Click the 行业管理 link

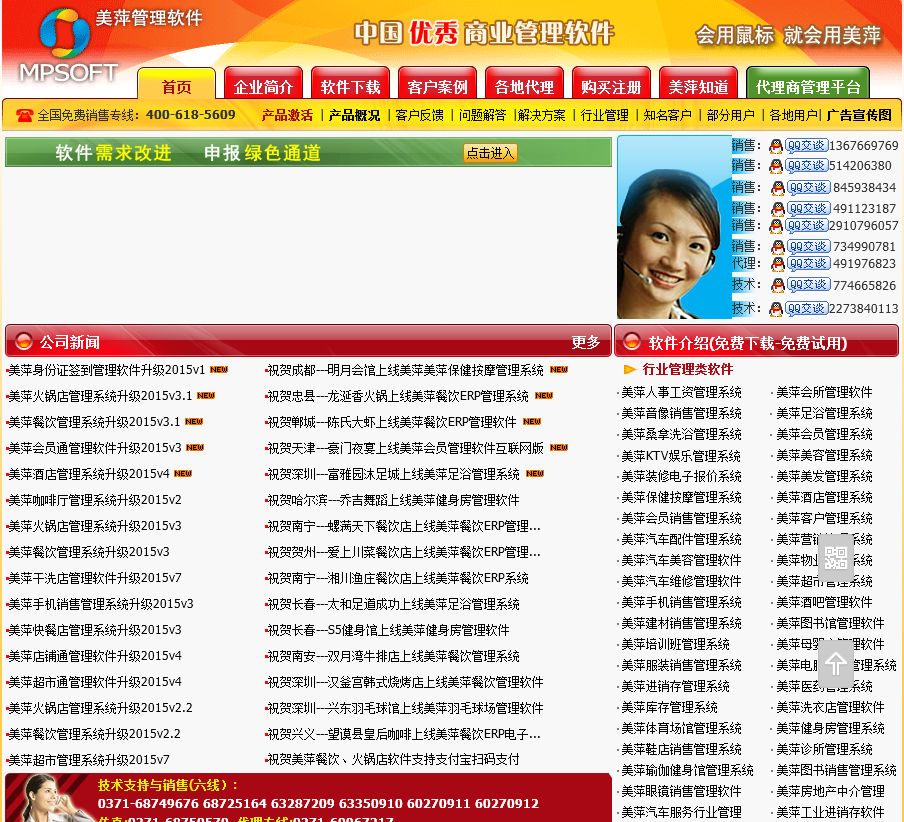[604, 115]
